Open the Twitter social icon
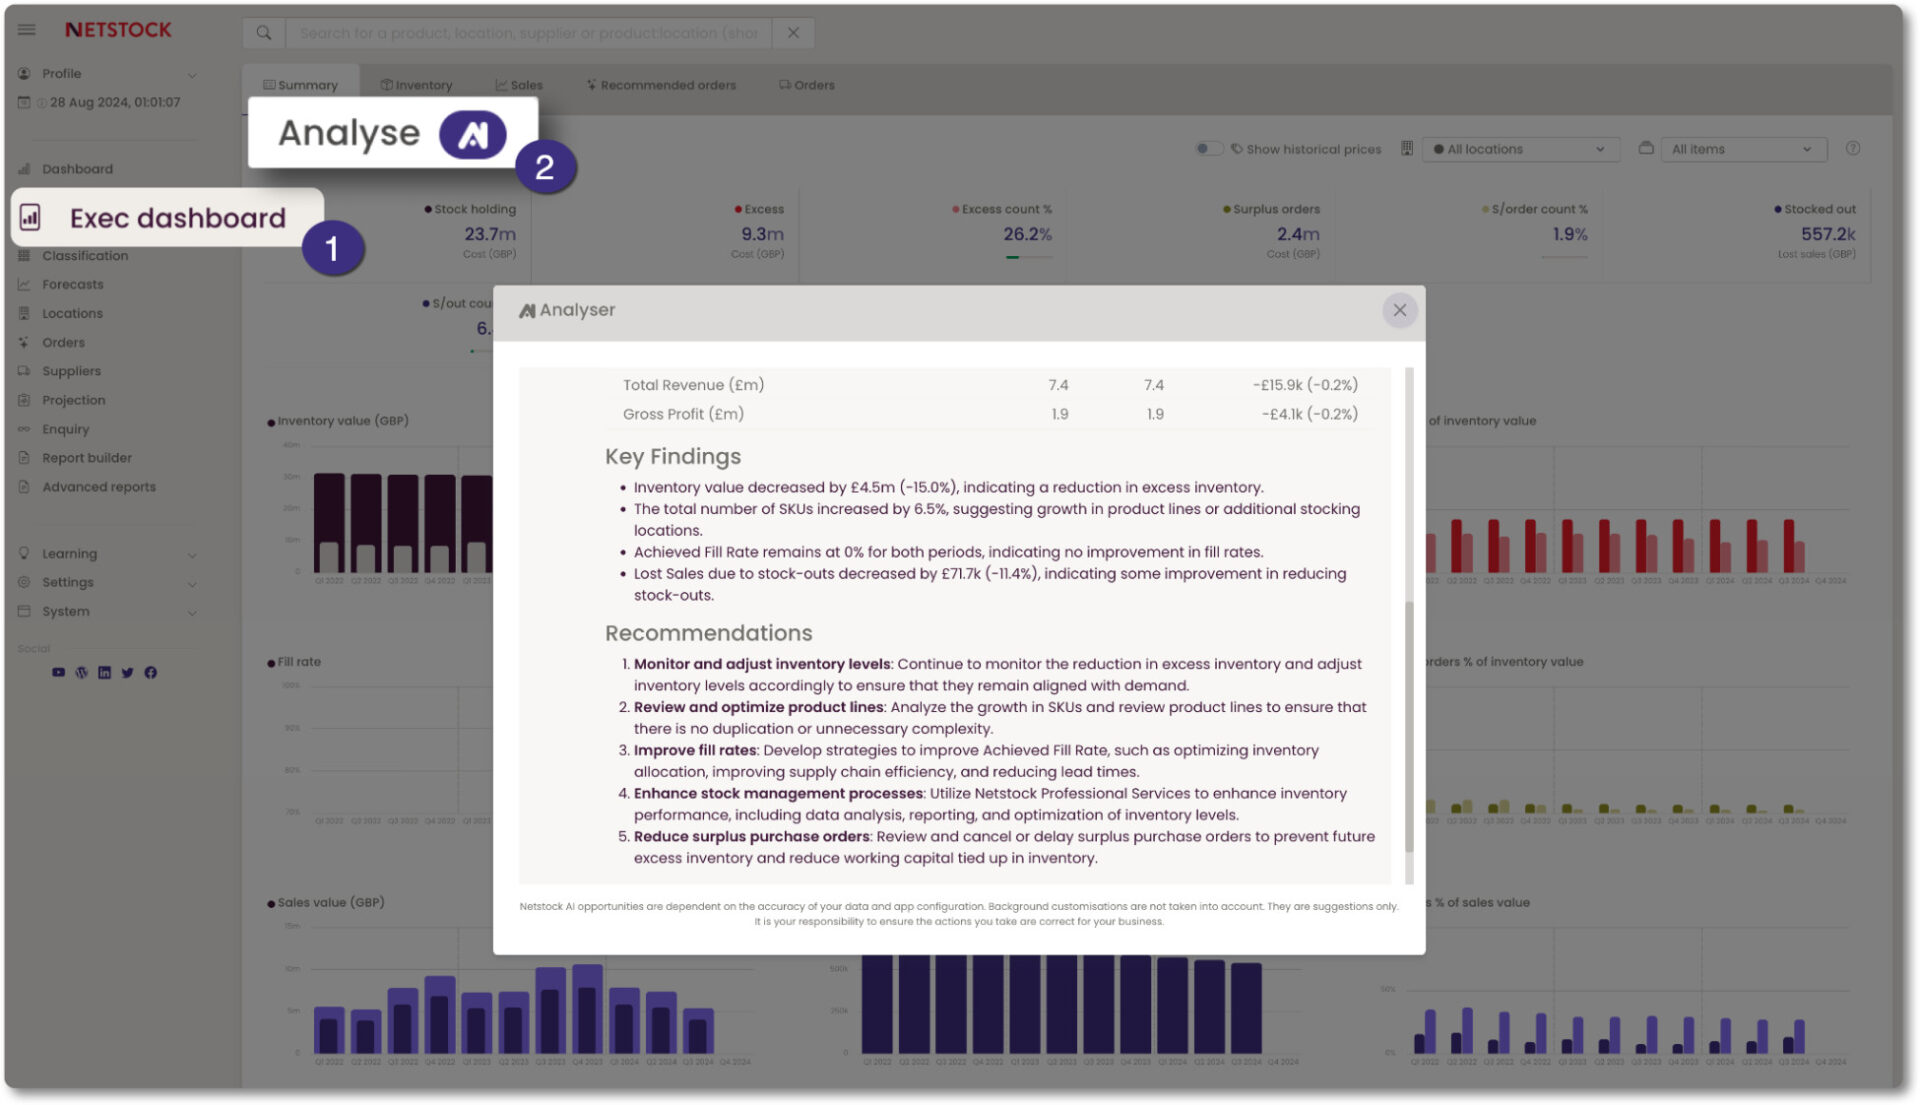The width and height of the screenshot is (1920, 1105). coord(127,673)
